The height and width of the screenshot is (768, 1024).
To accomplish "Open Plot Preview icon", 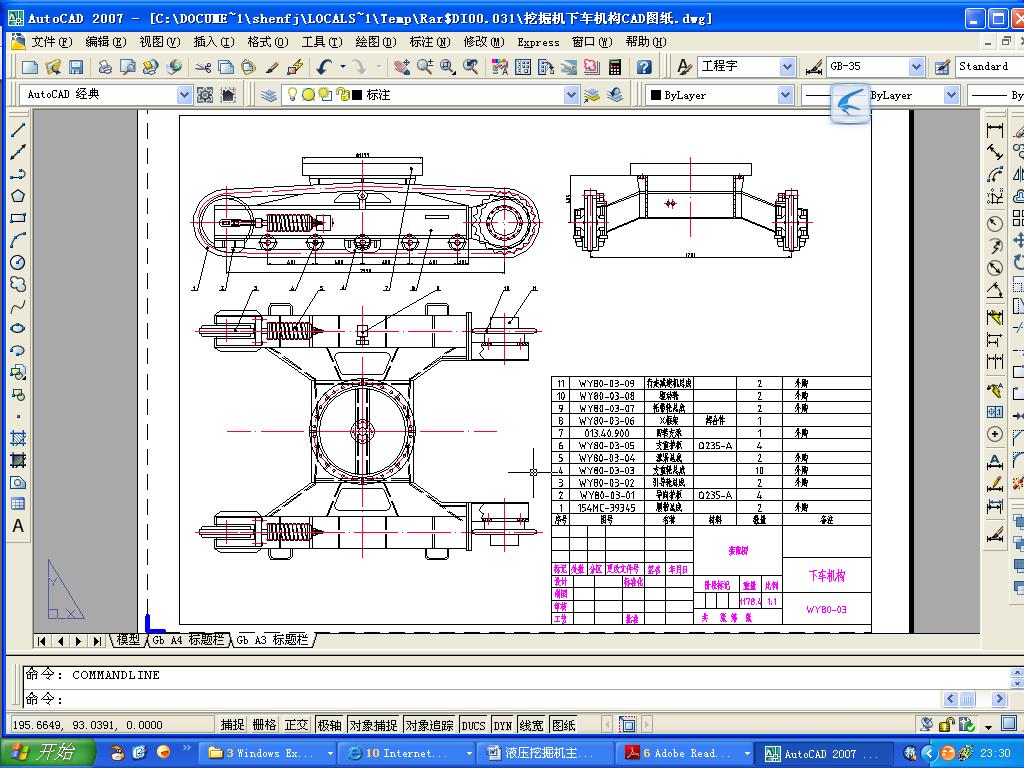I will [x=128, y=67].
